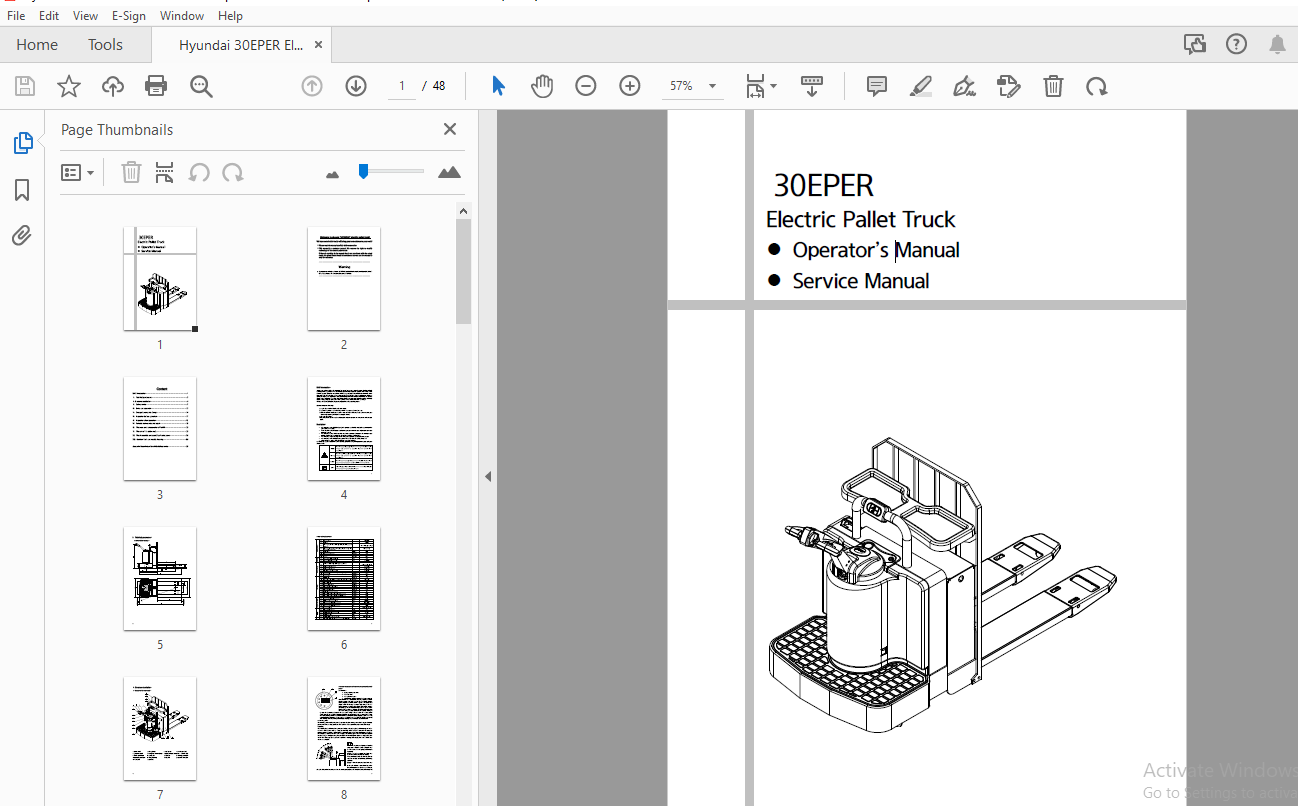Bookmark file with the star icon

[69, 86]
